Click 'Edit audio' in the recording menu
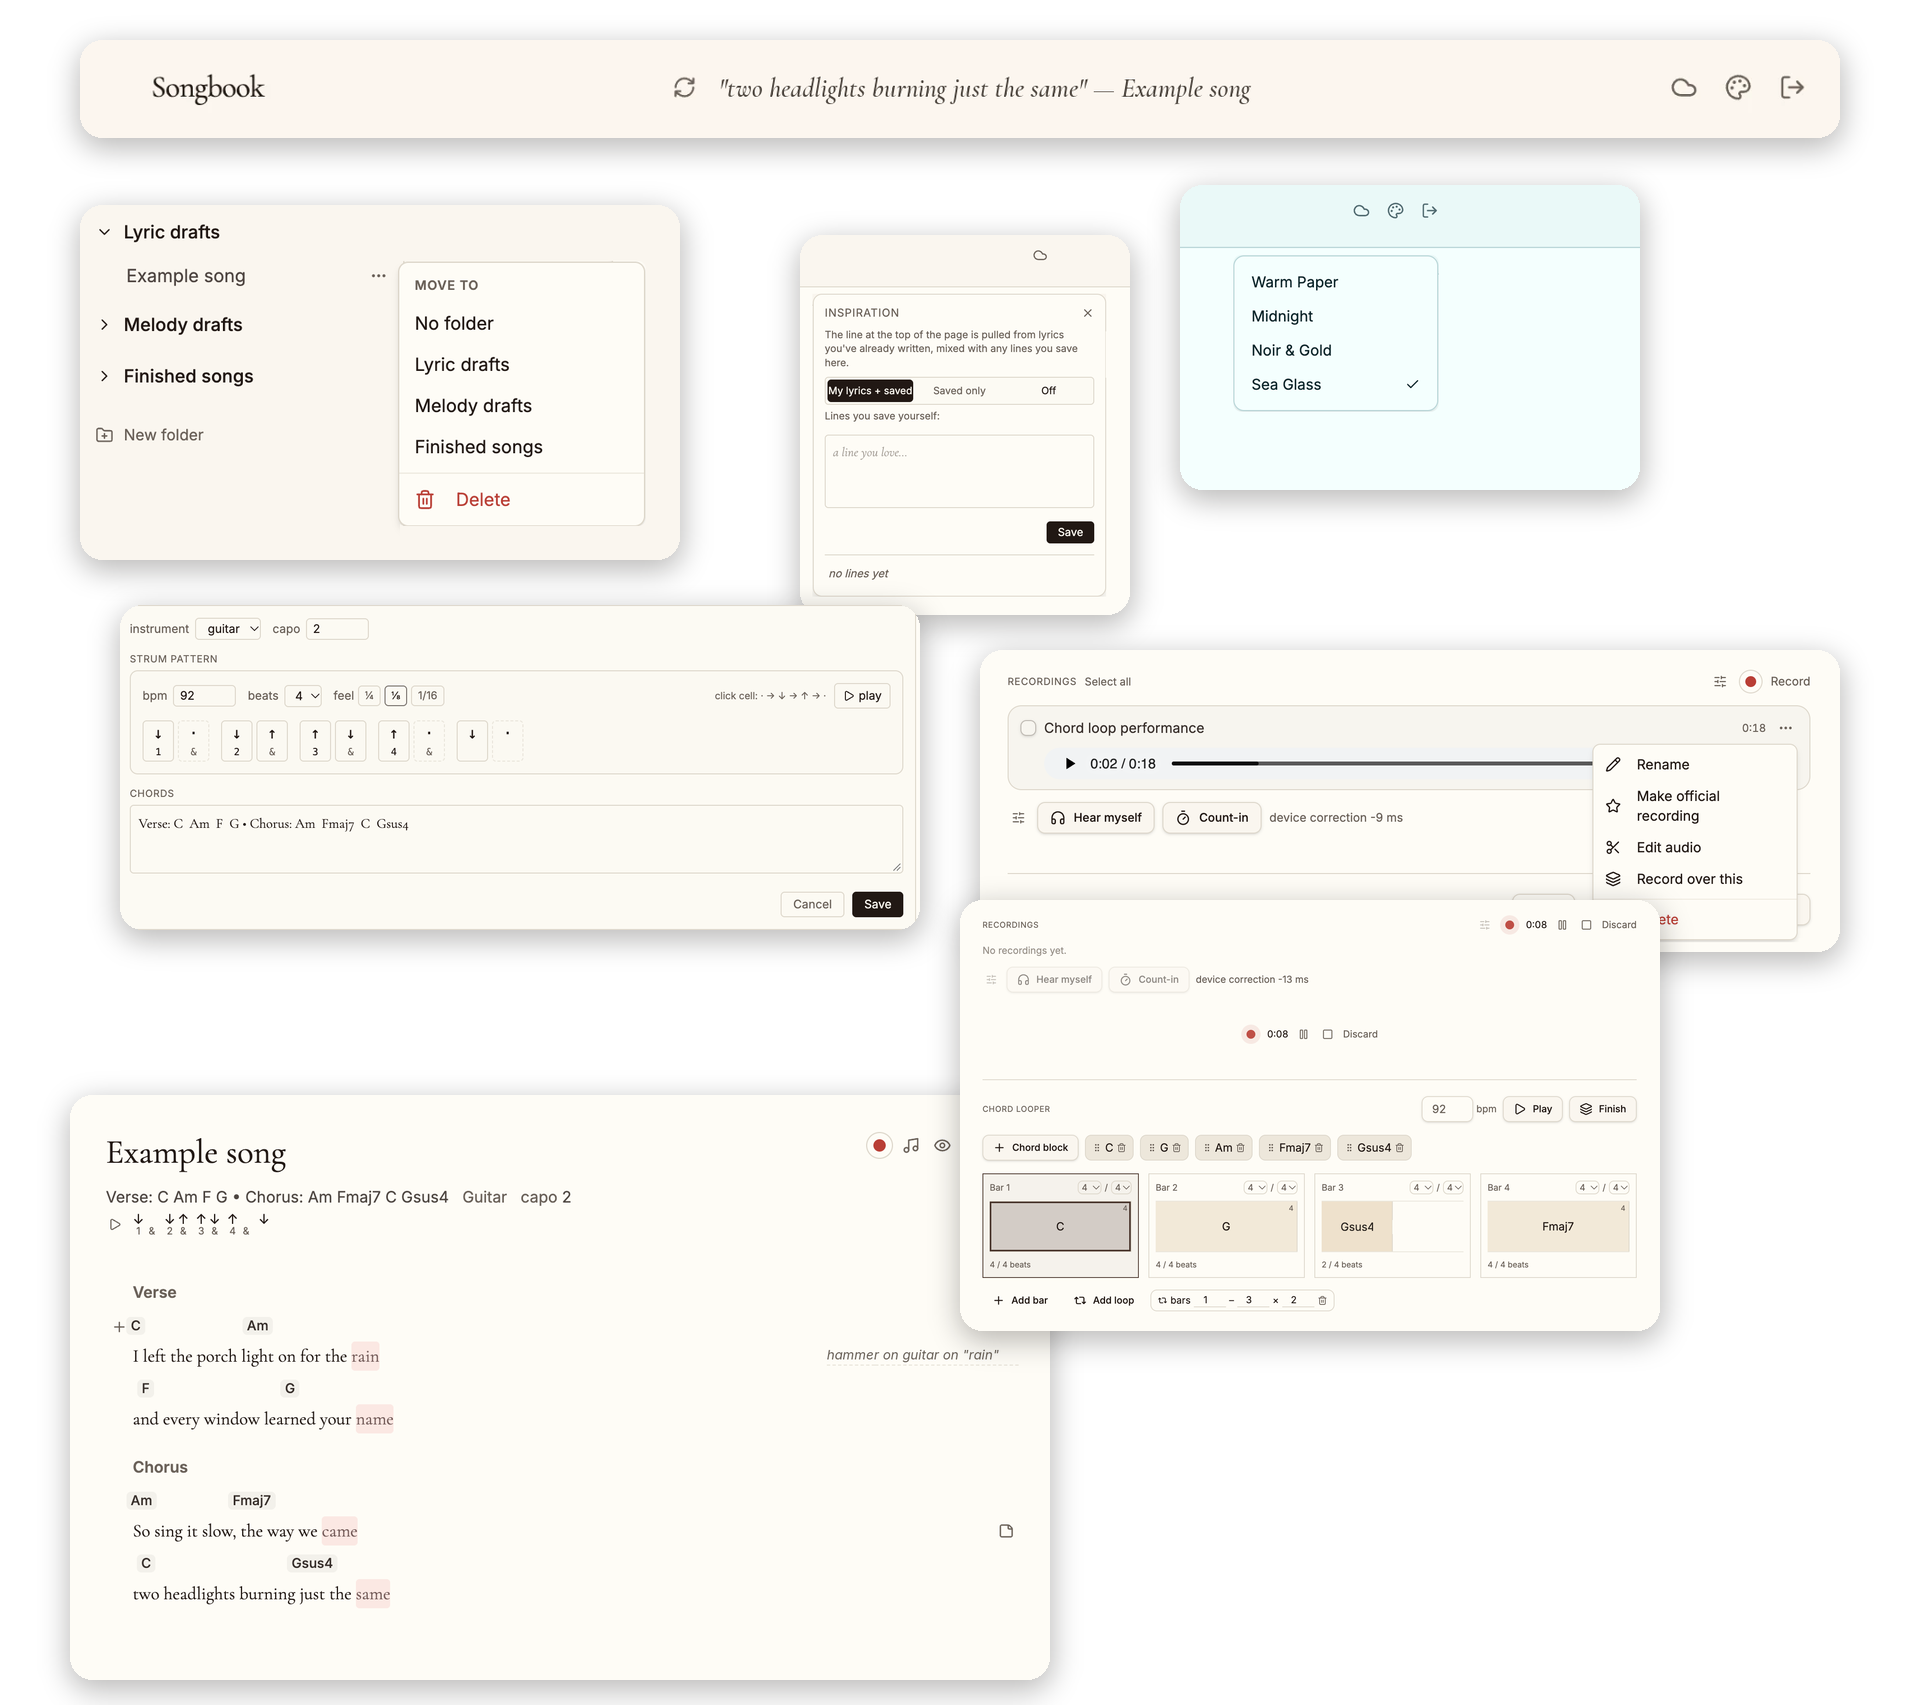 point(1694,848)
